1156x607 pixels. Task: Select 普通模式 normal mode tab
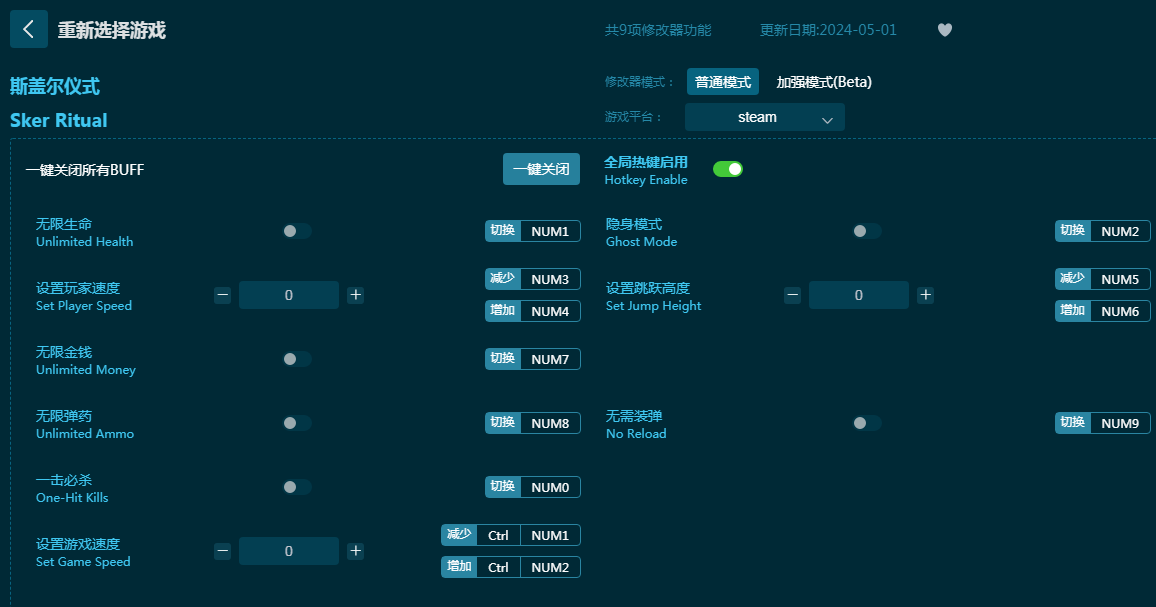tap(722, 82)
